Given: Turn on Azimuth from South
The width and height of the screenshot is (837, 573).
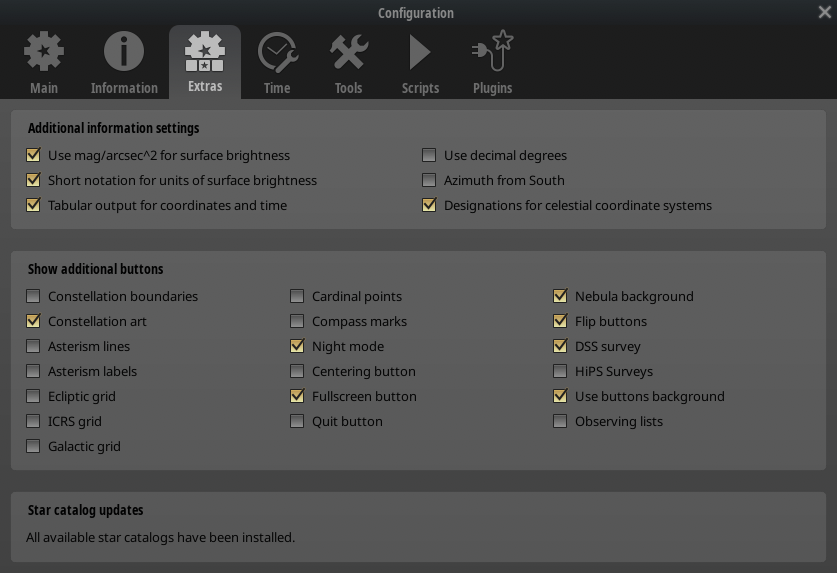Looking at the screenshot, I should [x=429, y=180].
